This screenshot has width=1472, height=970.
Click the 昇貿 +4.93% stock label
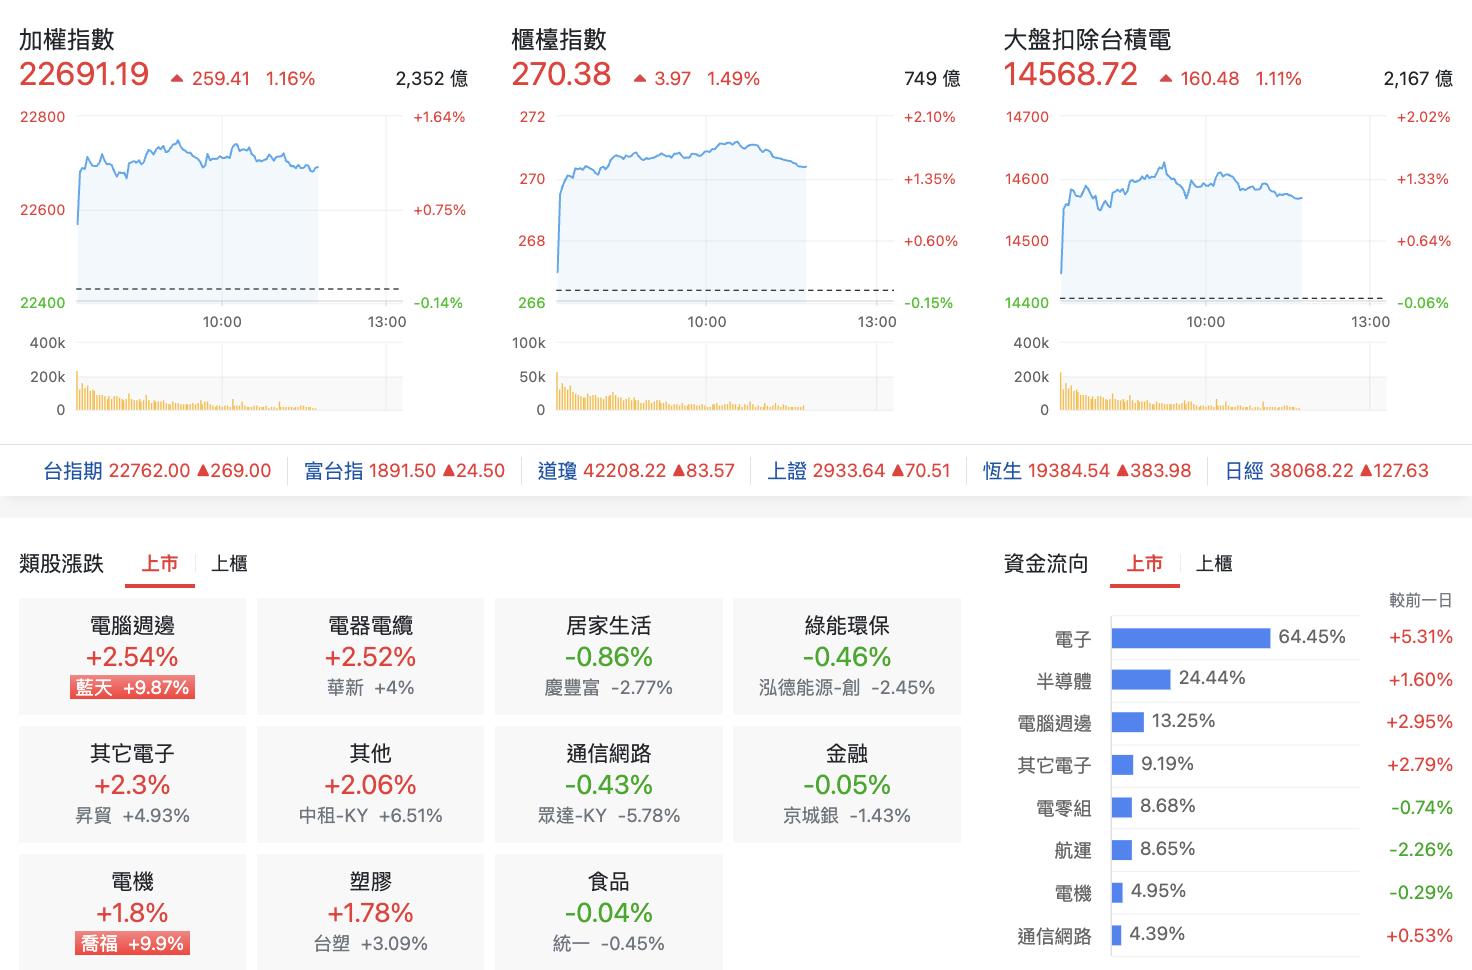click(x=132, y=816)
